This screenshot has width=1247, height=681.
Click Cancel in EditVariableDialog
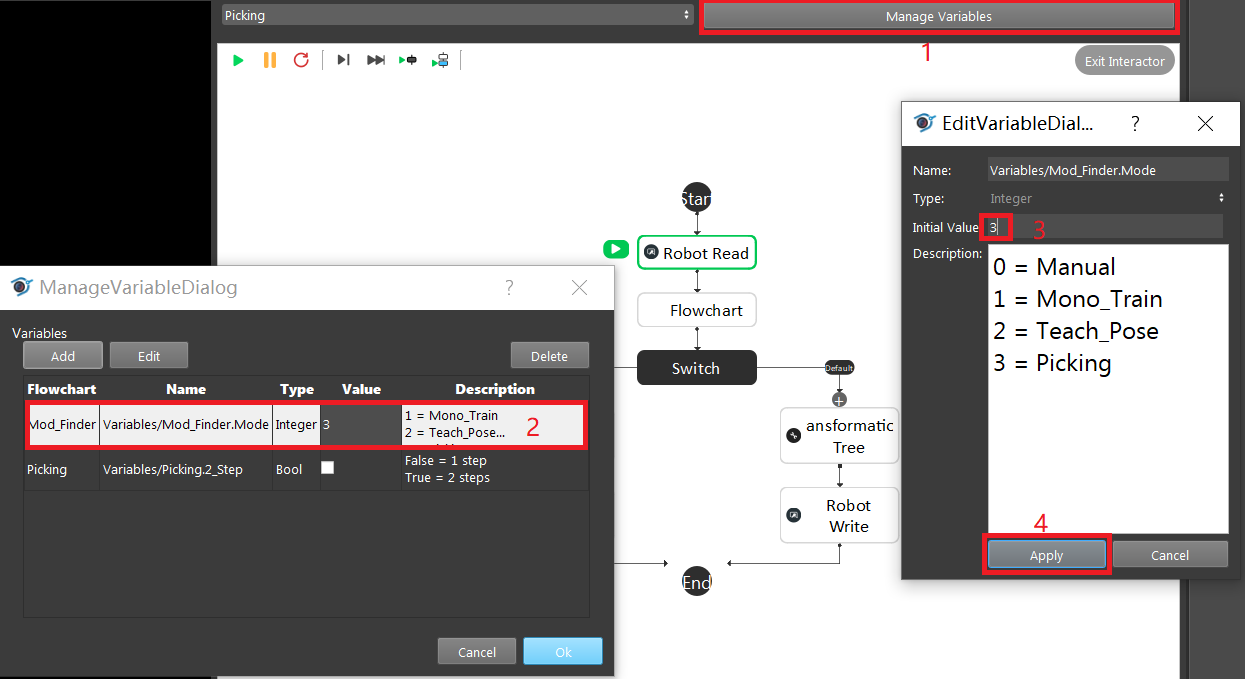pos(1170,555)
